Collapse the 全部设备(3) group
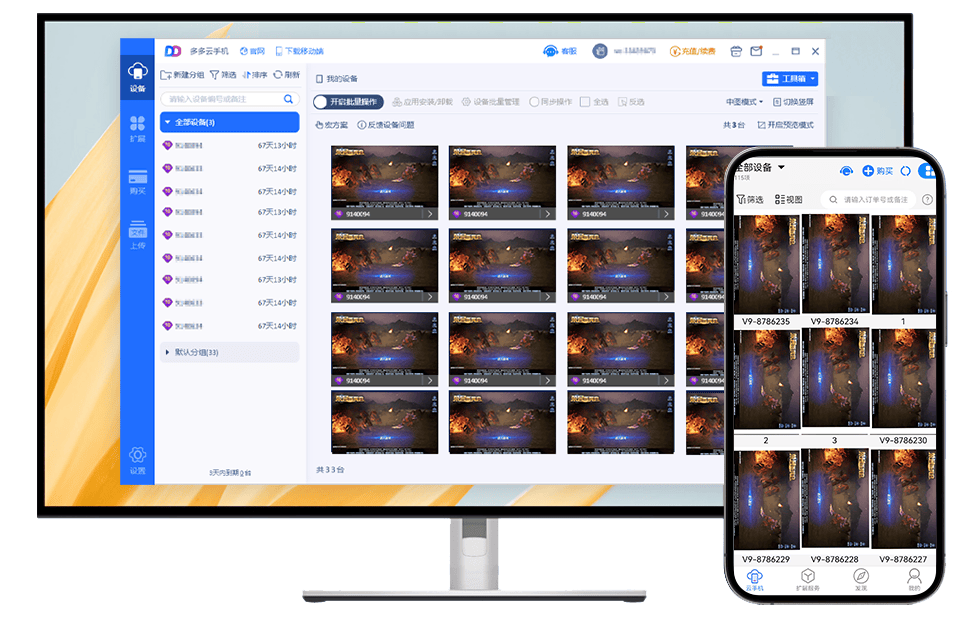The height and width of the screenshot is (632, 953). pos(166,122)
